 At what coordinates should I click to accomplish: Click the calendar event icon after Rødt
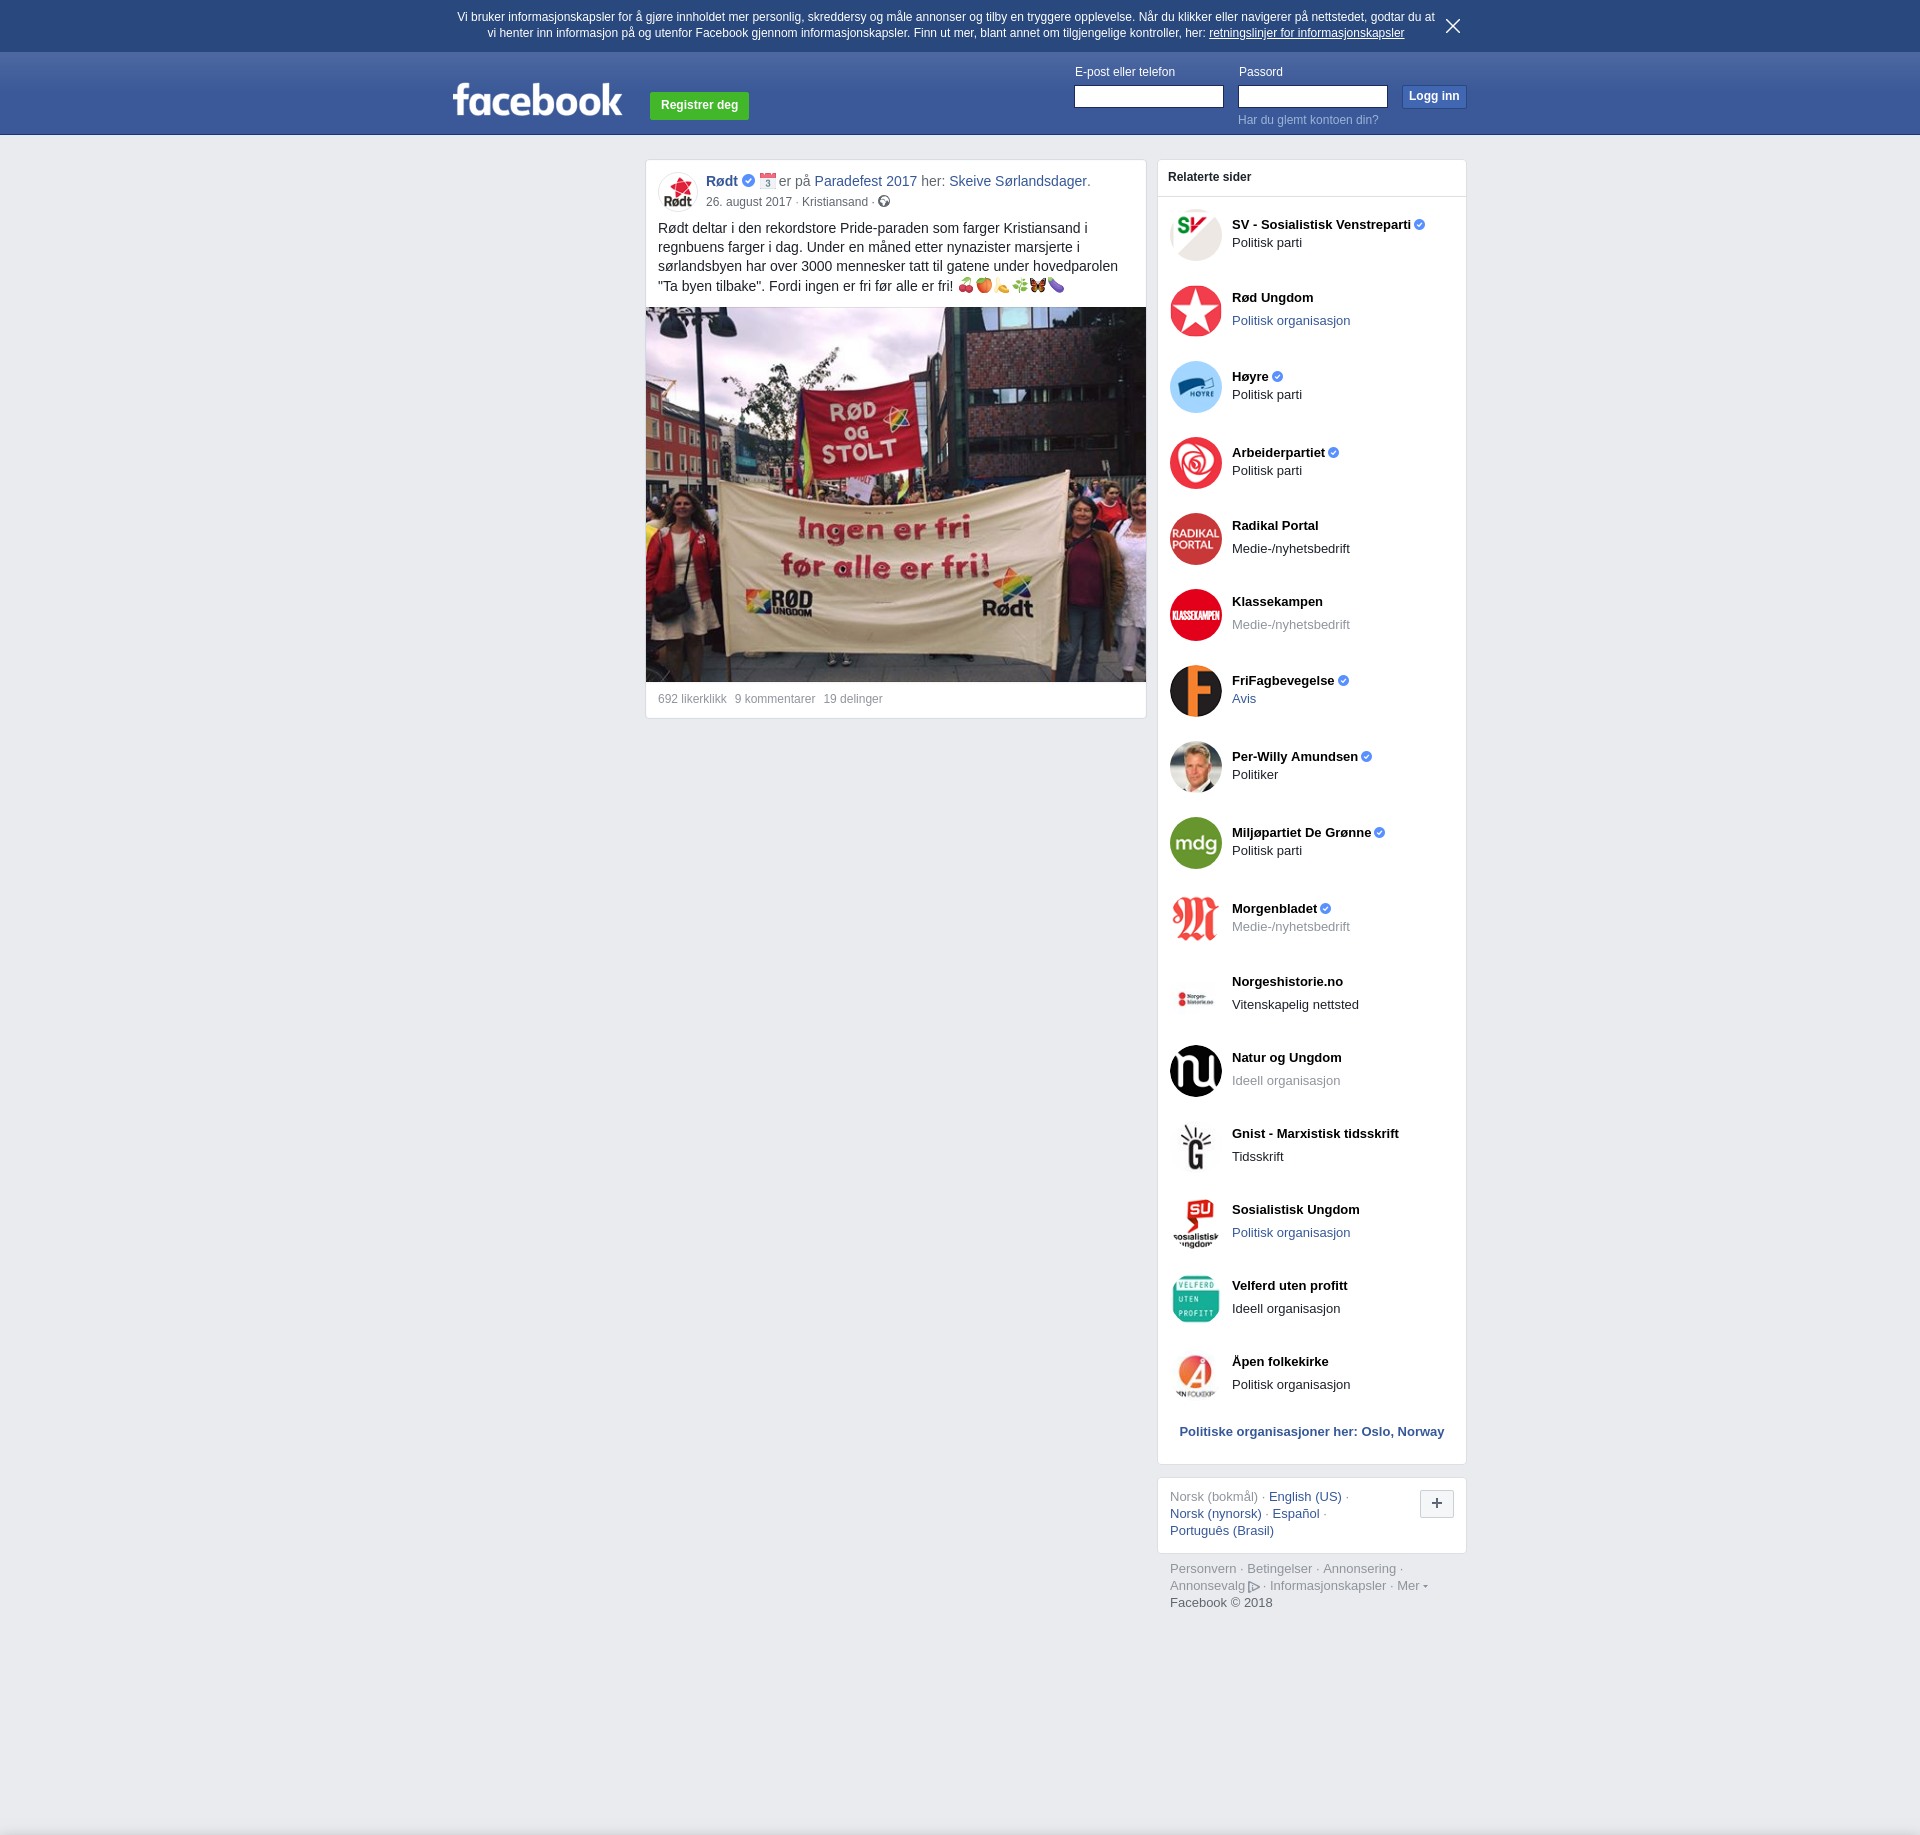tap(768, 181)
